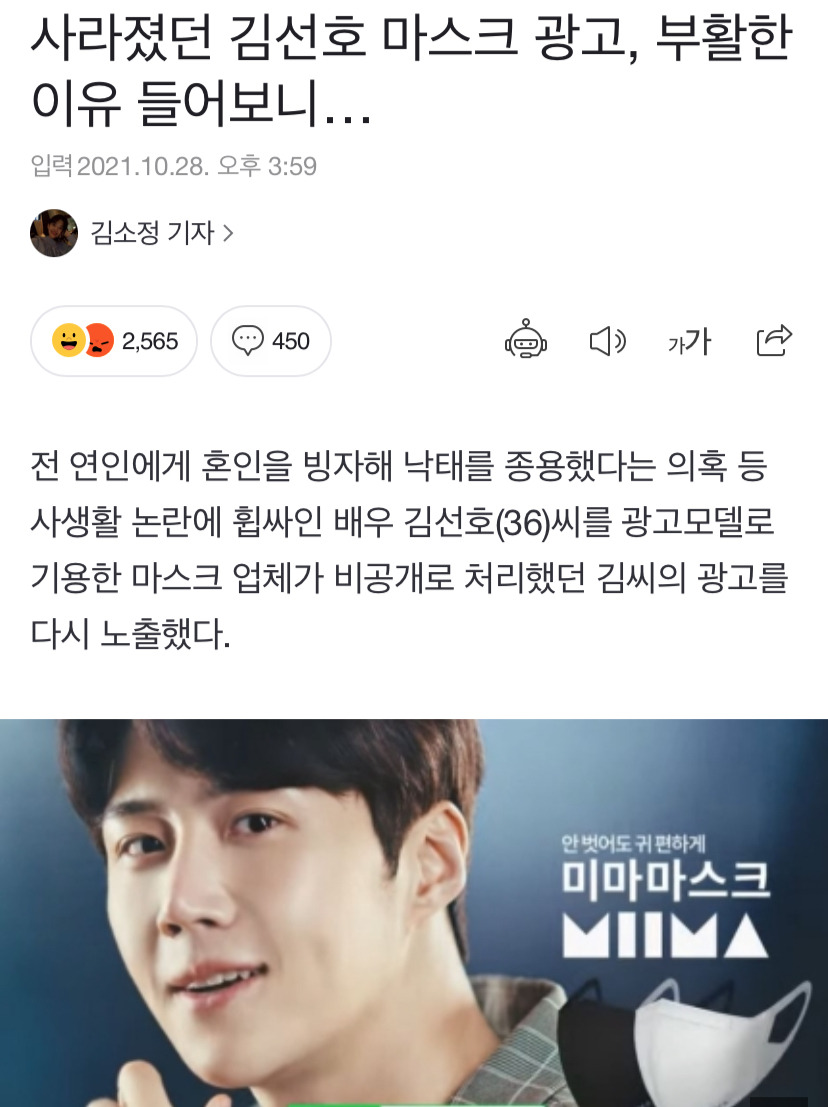Open reporter 김소정's profile photo
Screen dimensions: 828x1107
[54, 233]
